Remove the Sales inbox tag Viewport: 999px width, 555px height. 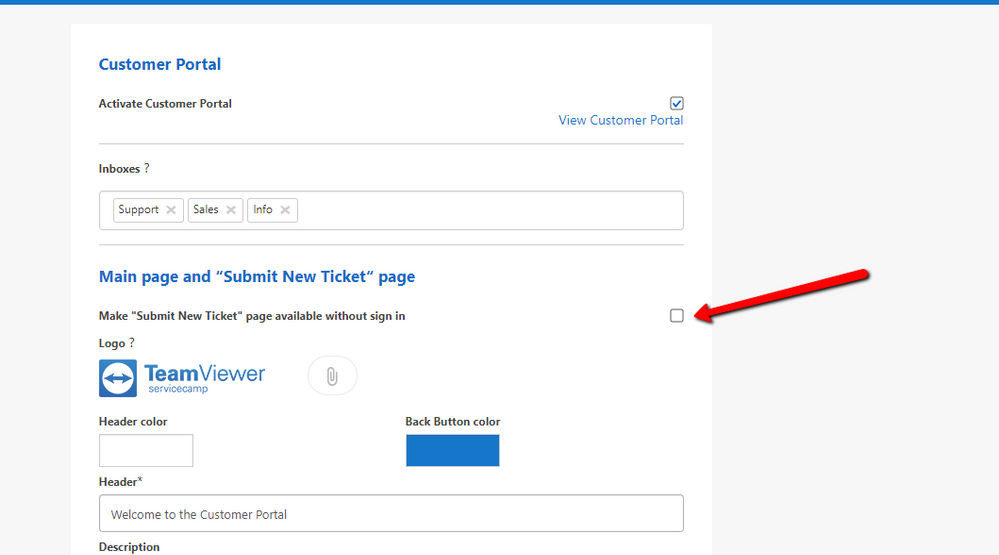231,210
